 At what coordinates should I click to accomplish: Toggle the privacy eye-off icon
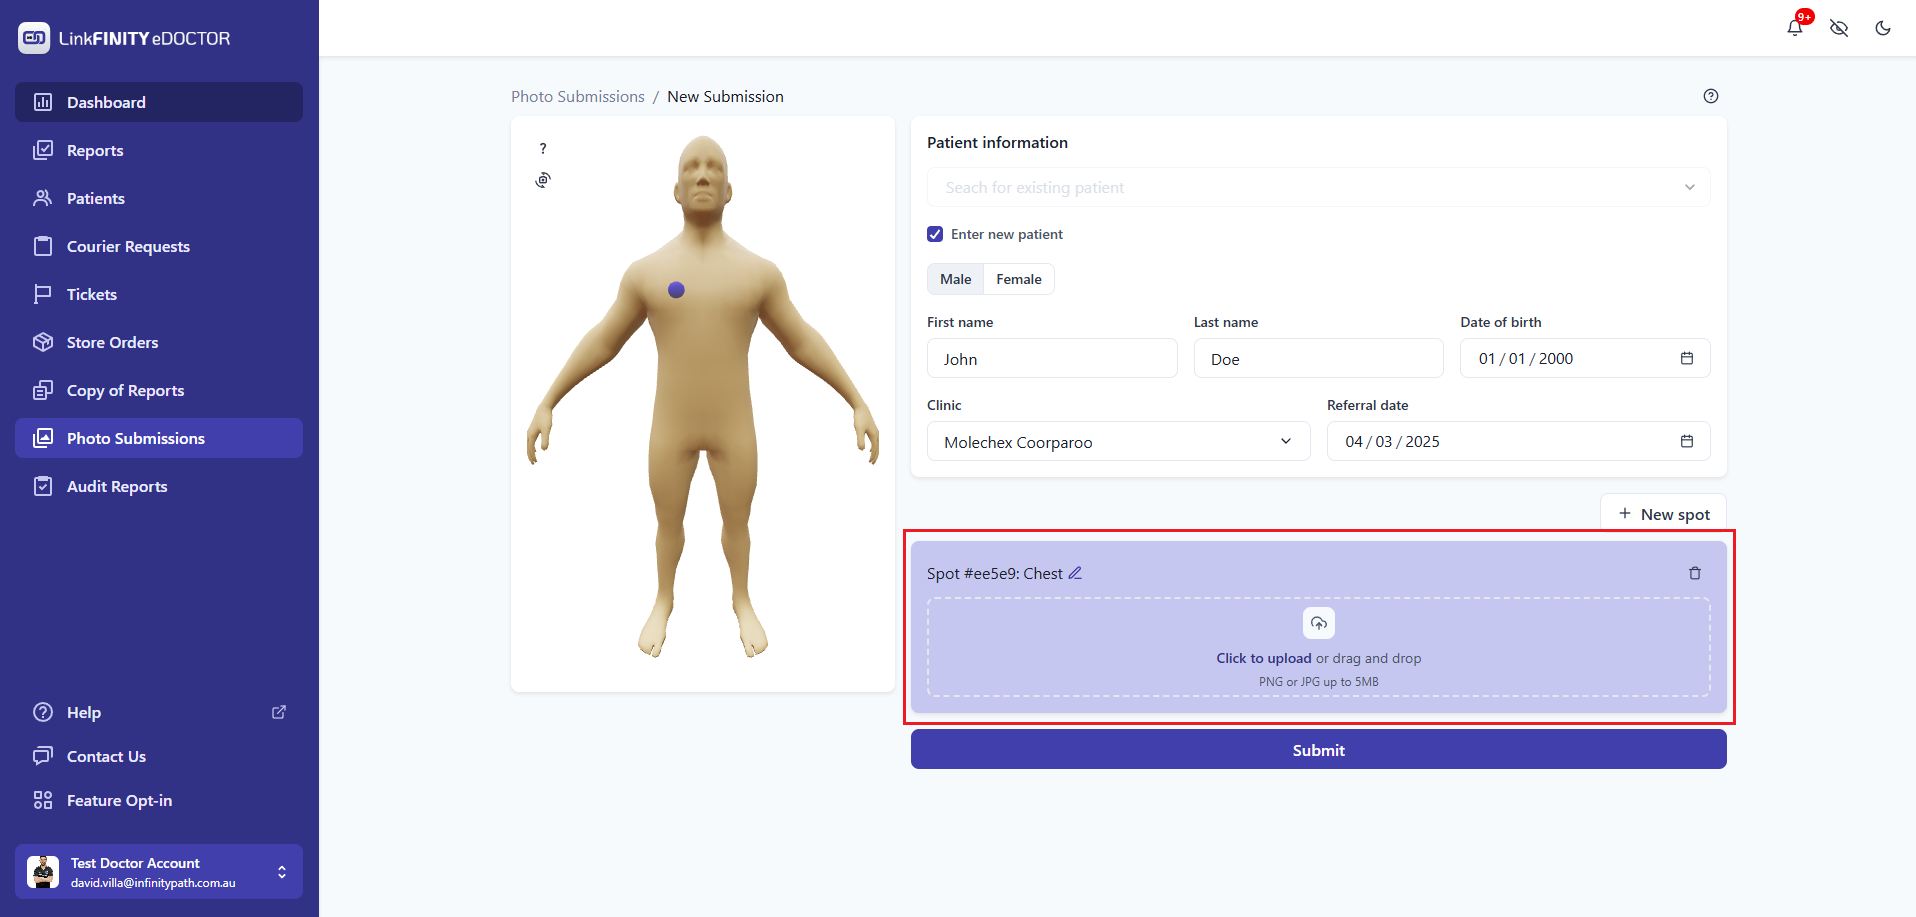point(1838,28)
